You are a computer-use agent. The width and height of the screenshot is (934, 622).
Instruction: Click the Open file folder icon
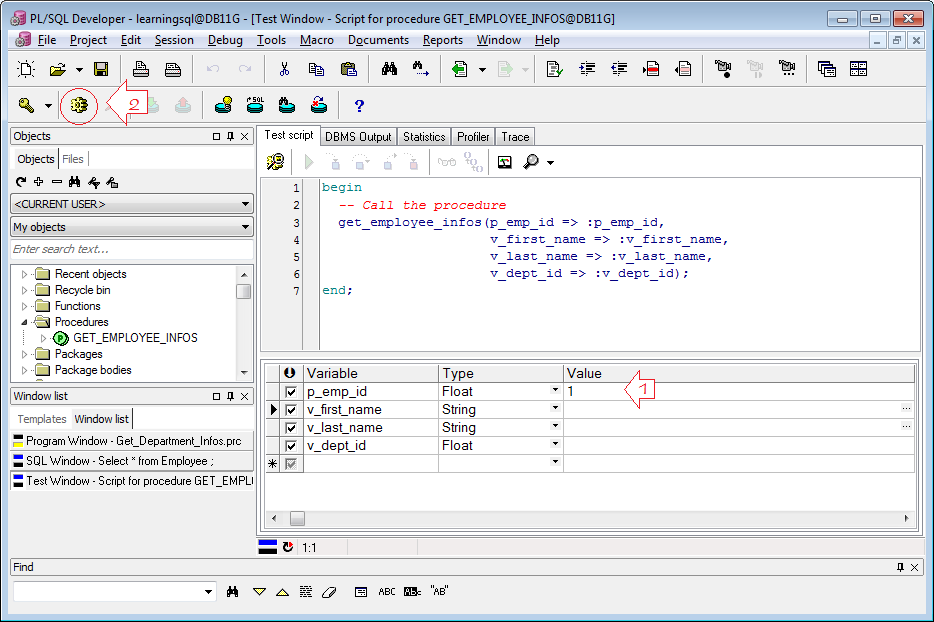(x=58, y=69)
